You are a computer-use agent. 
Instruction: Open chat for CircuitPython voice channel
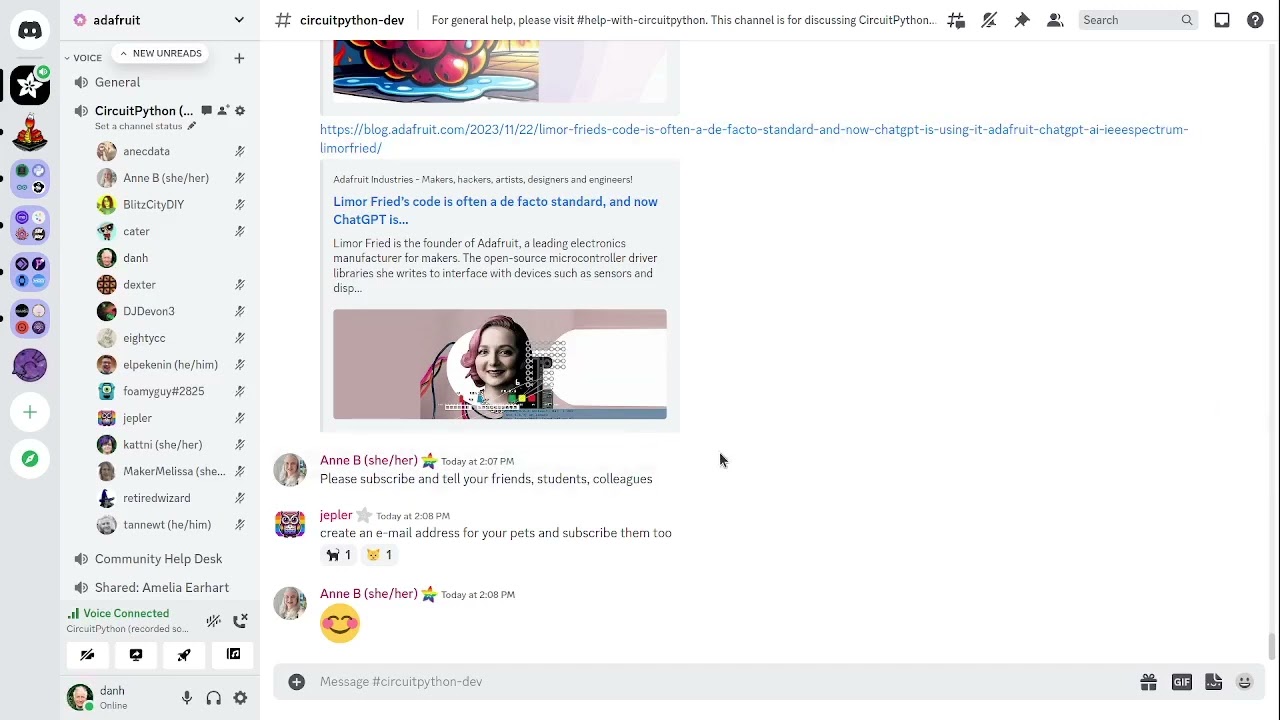[x=206, y=111]
